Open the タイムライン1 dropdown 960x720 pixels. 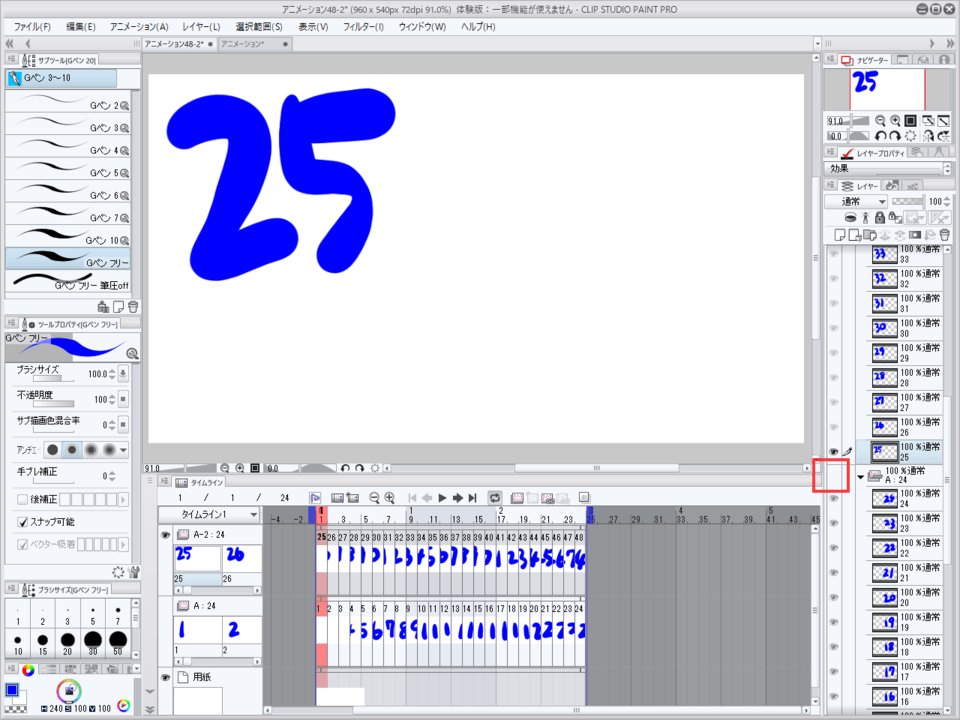pos(254,515)
